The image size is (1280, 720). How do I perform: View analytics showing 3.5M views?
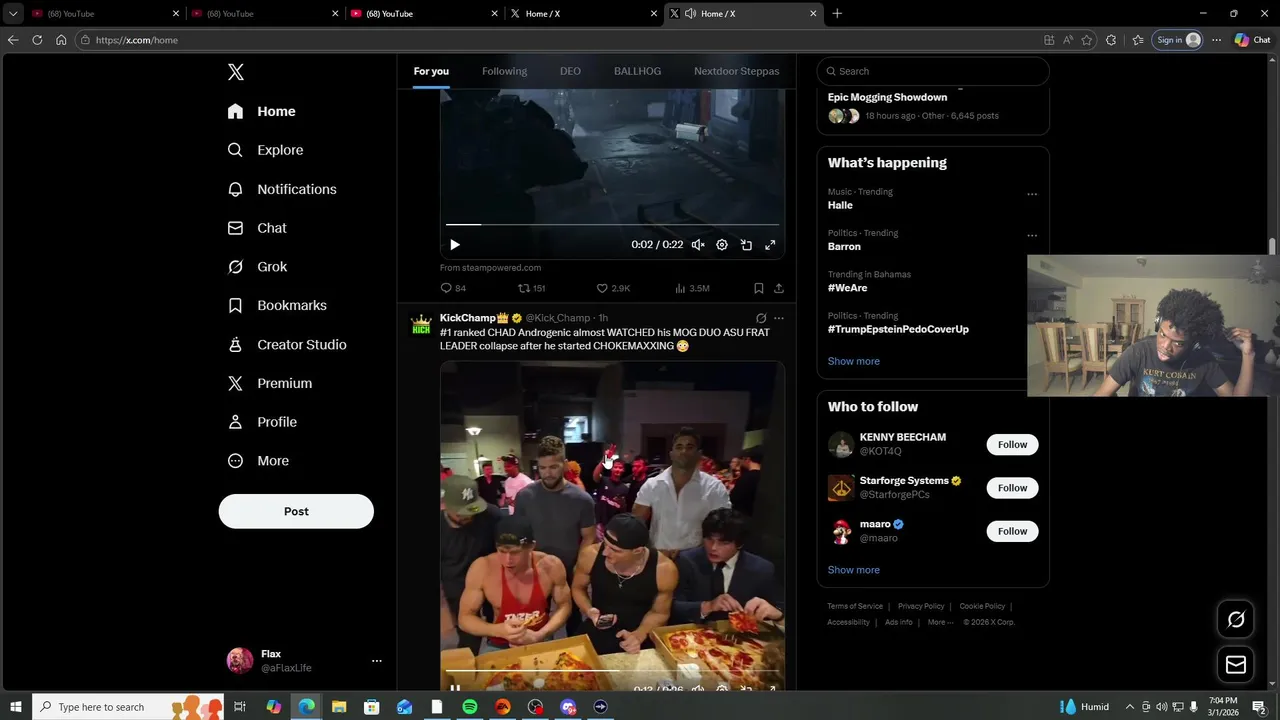coord(692,288)
